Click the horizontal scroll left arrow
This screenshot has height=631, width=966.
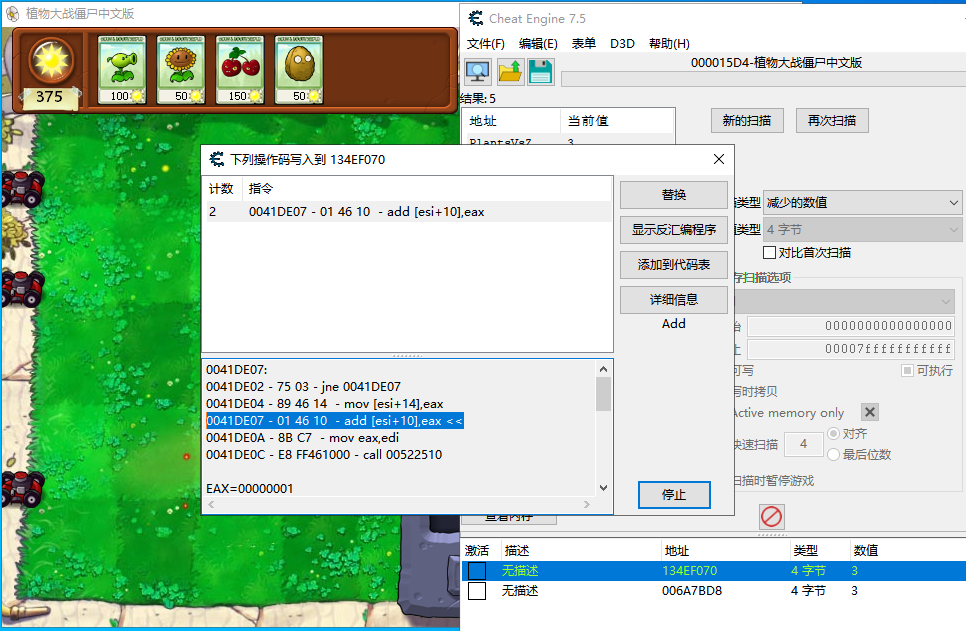211,504
